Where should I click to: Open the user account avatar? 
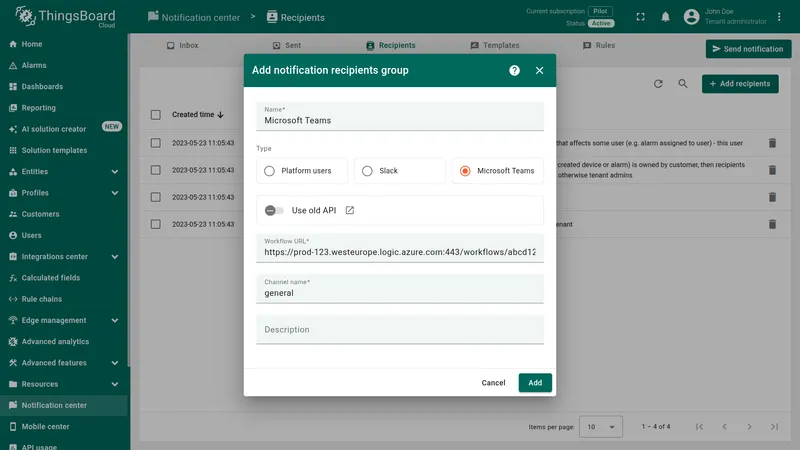click(x=691, y=17)
